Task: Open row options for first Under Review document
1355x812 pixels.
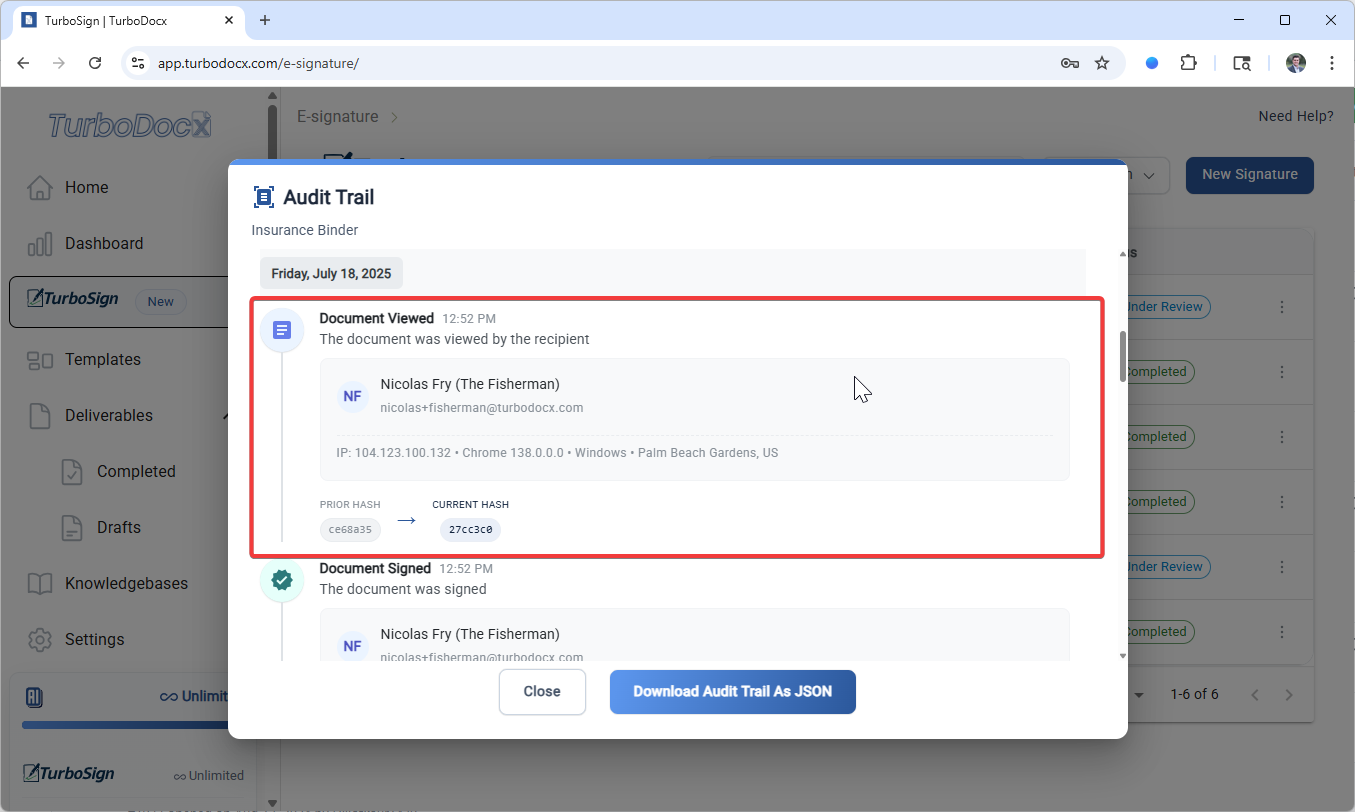Action: [x=1282, y=307]
